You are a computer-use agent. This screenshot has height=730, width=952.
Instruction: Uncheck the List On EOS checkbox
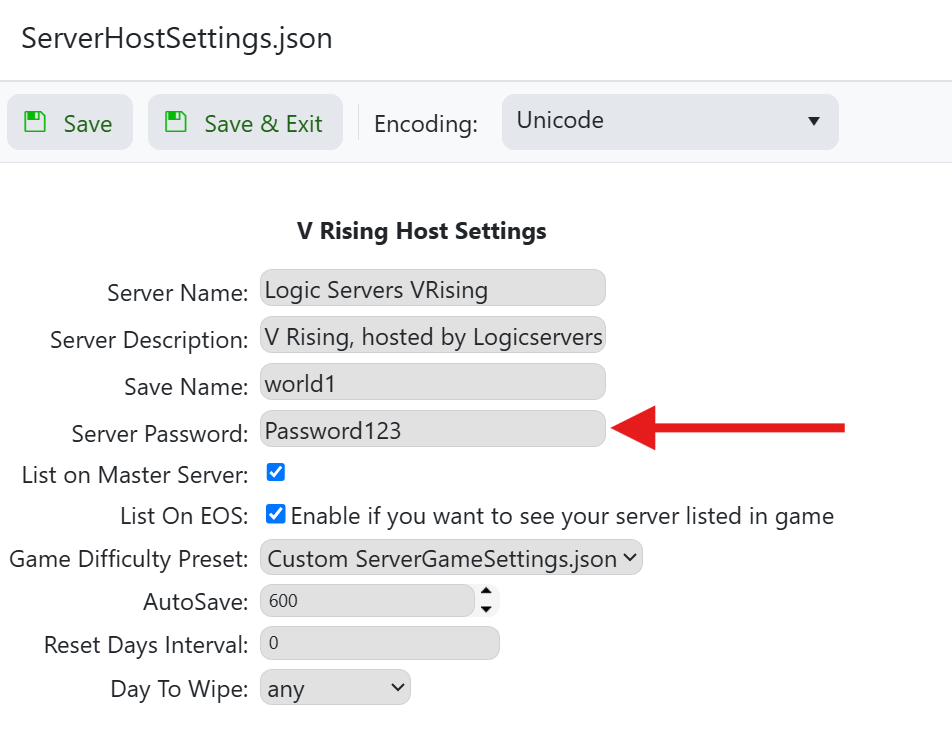click(276, 514)
